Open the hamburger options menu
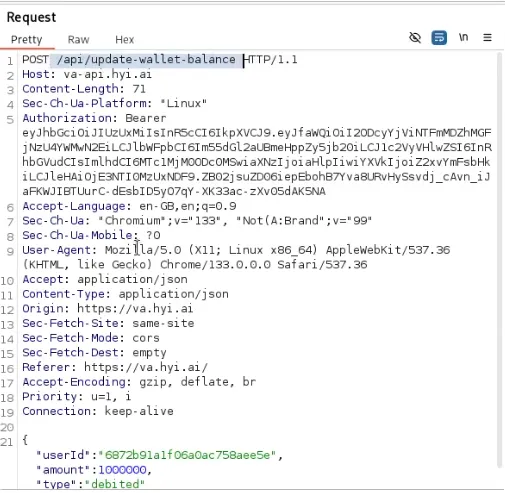Viewport: 505px width, 493px height. 487,37
